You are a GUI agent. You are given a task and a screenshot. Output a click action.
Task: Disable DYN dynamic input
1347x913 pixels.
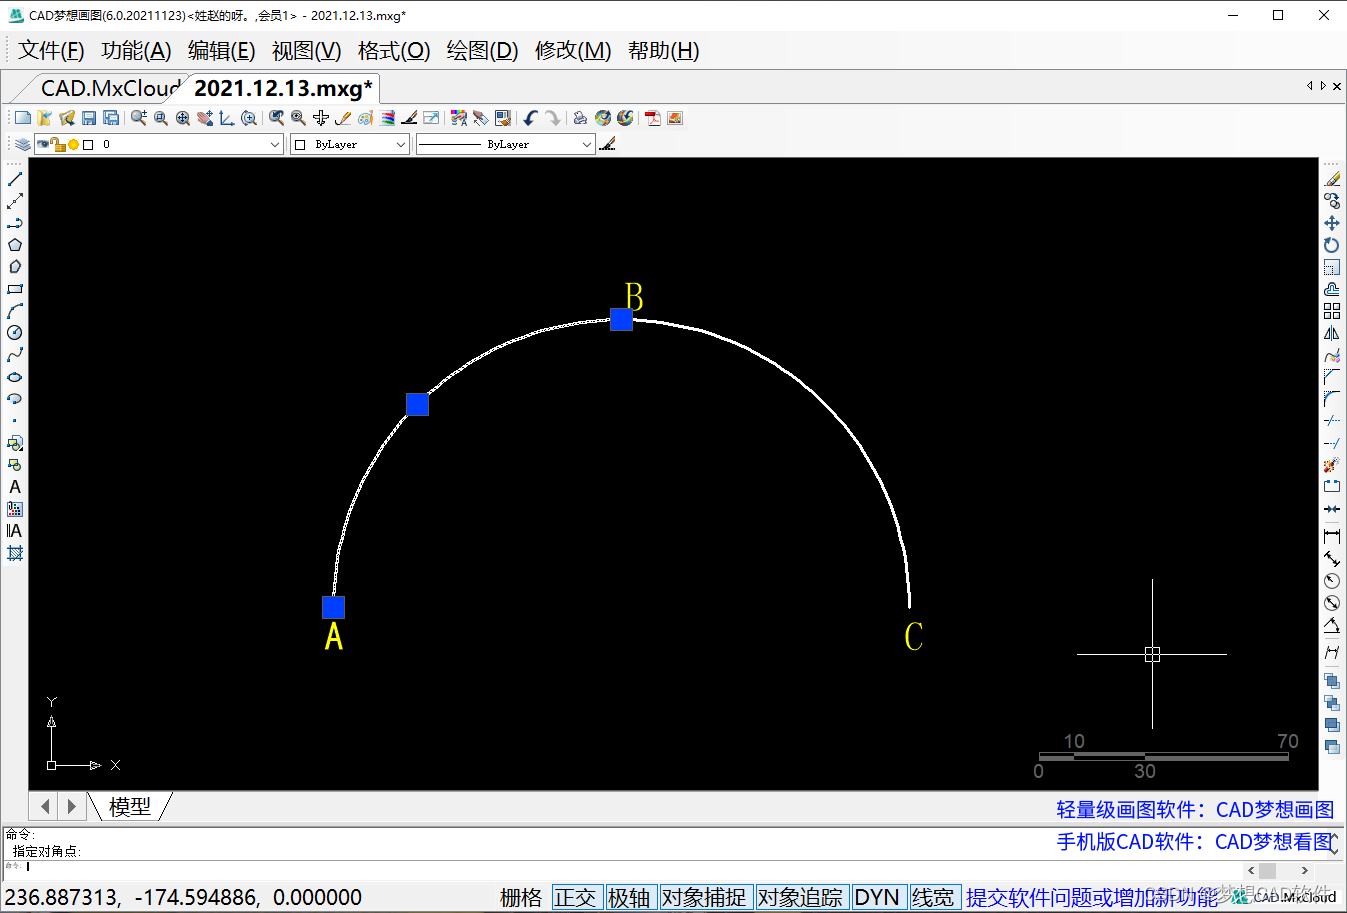(877, 897)
